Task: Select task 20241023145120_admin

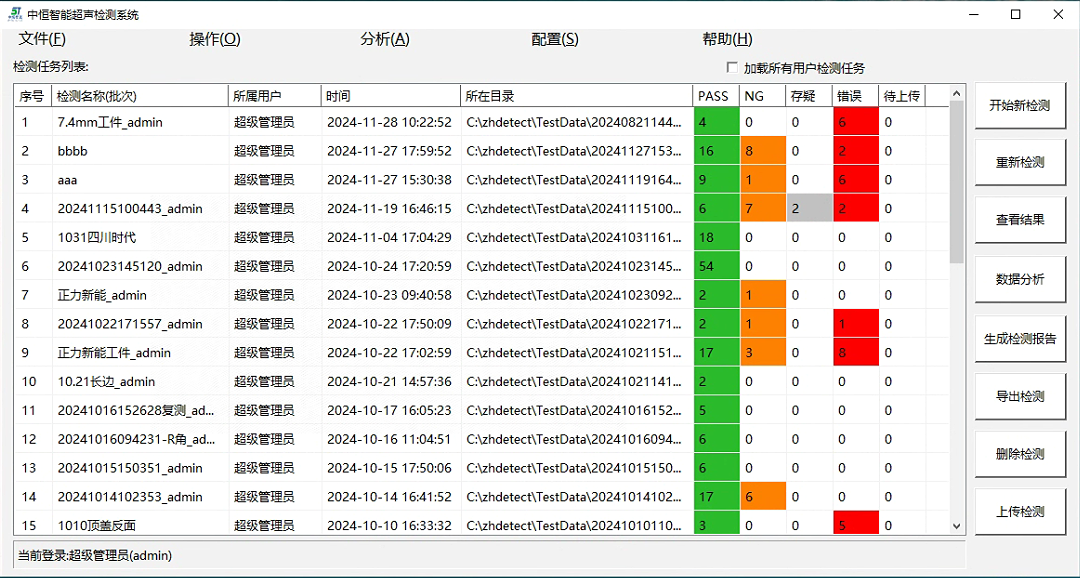Action: (x=481, y=266)
